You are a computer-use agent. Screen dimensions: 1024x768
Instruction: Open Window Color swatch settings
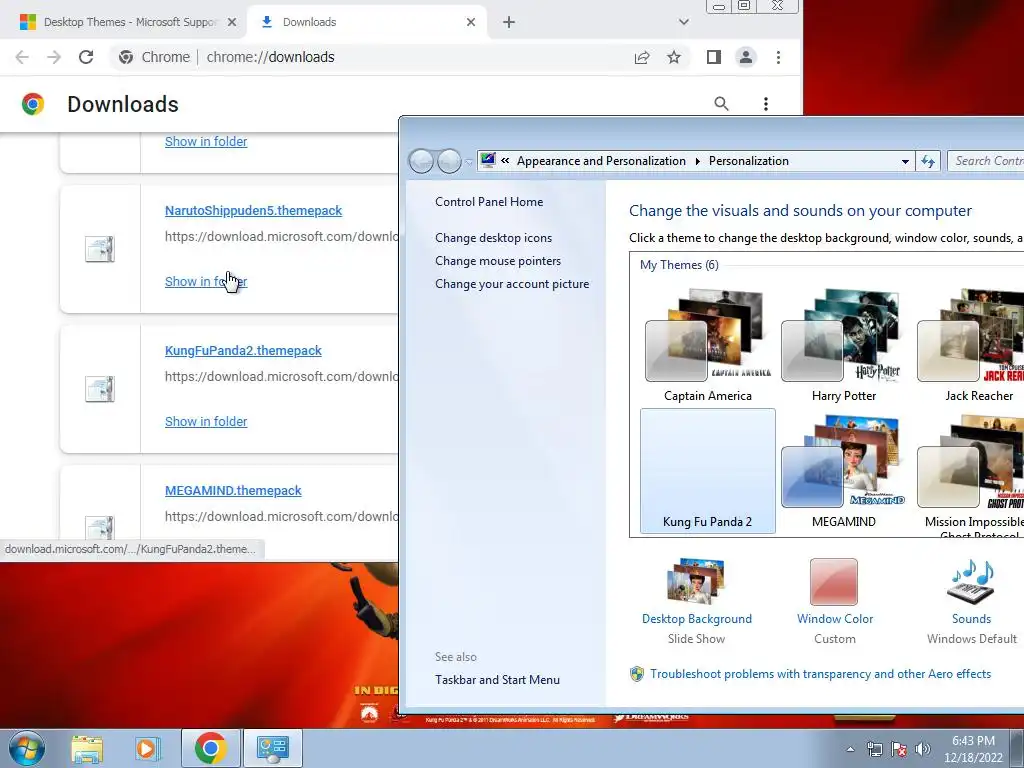(834, 582)
